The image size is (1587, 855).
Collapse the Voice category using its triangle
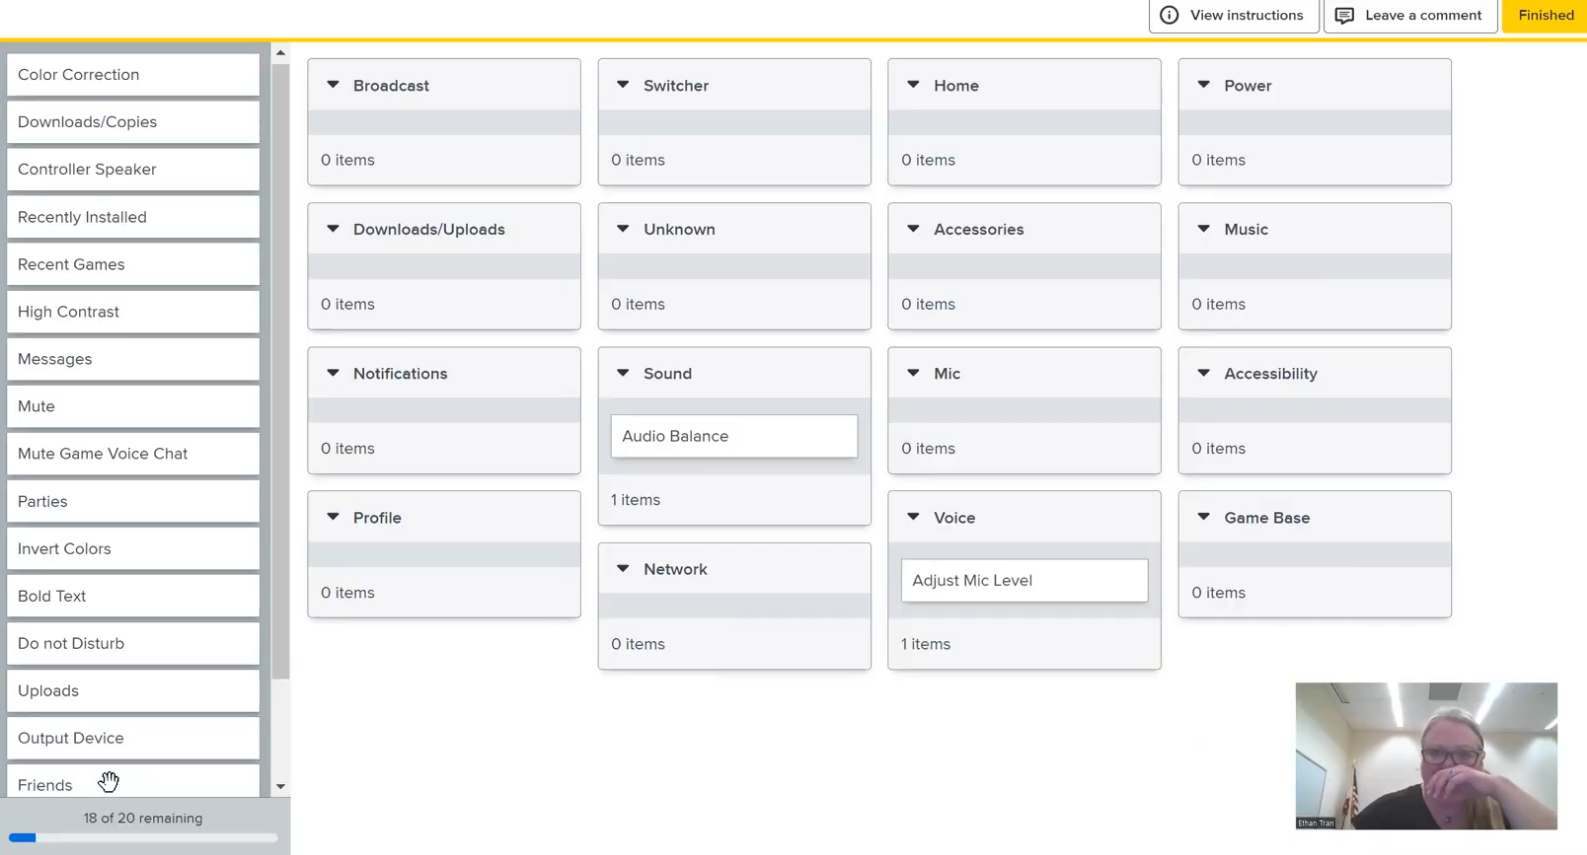(913, 517)
